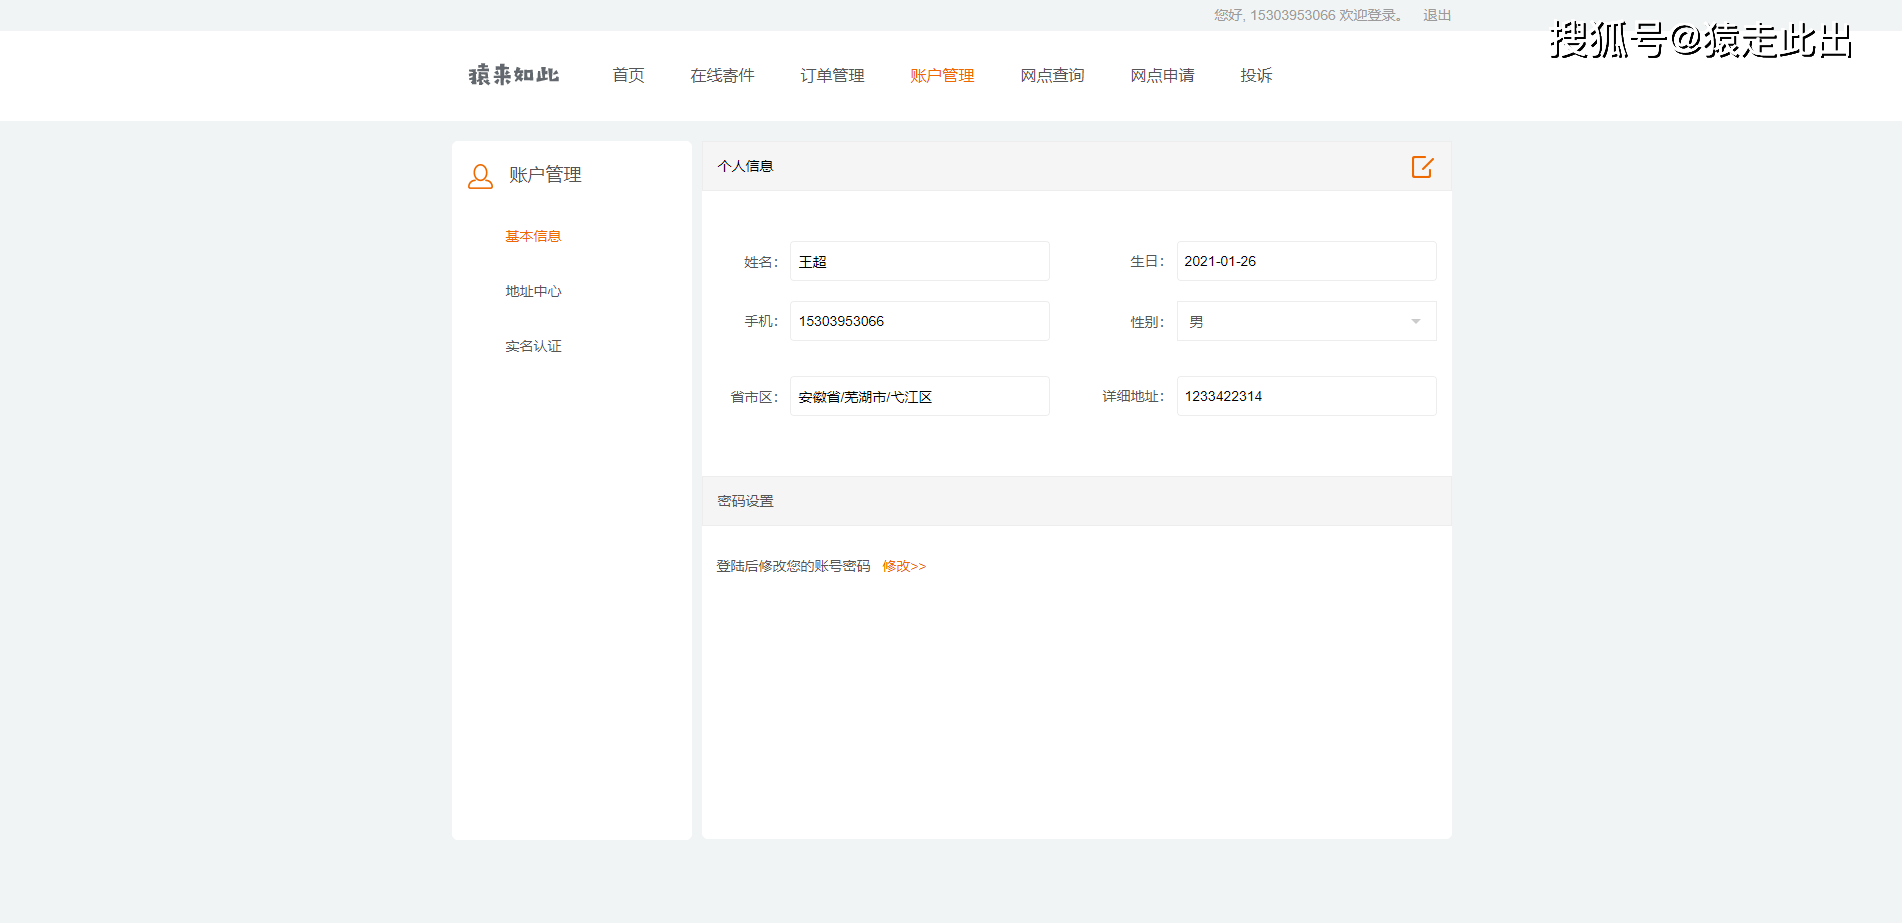Focus the 姓名 field with 王超
This screenshot has width=1902, height=923.
(x=920, y=261)
